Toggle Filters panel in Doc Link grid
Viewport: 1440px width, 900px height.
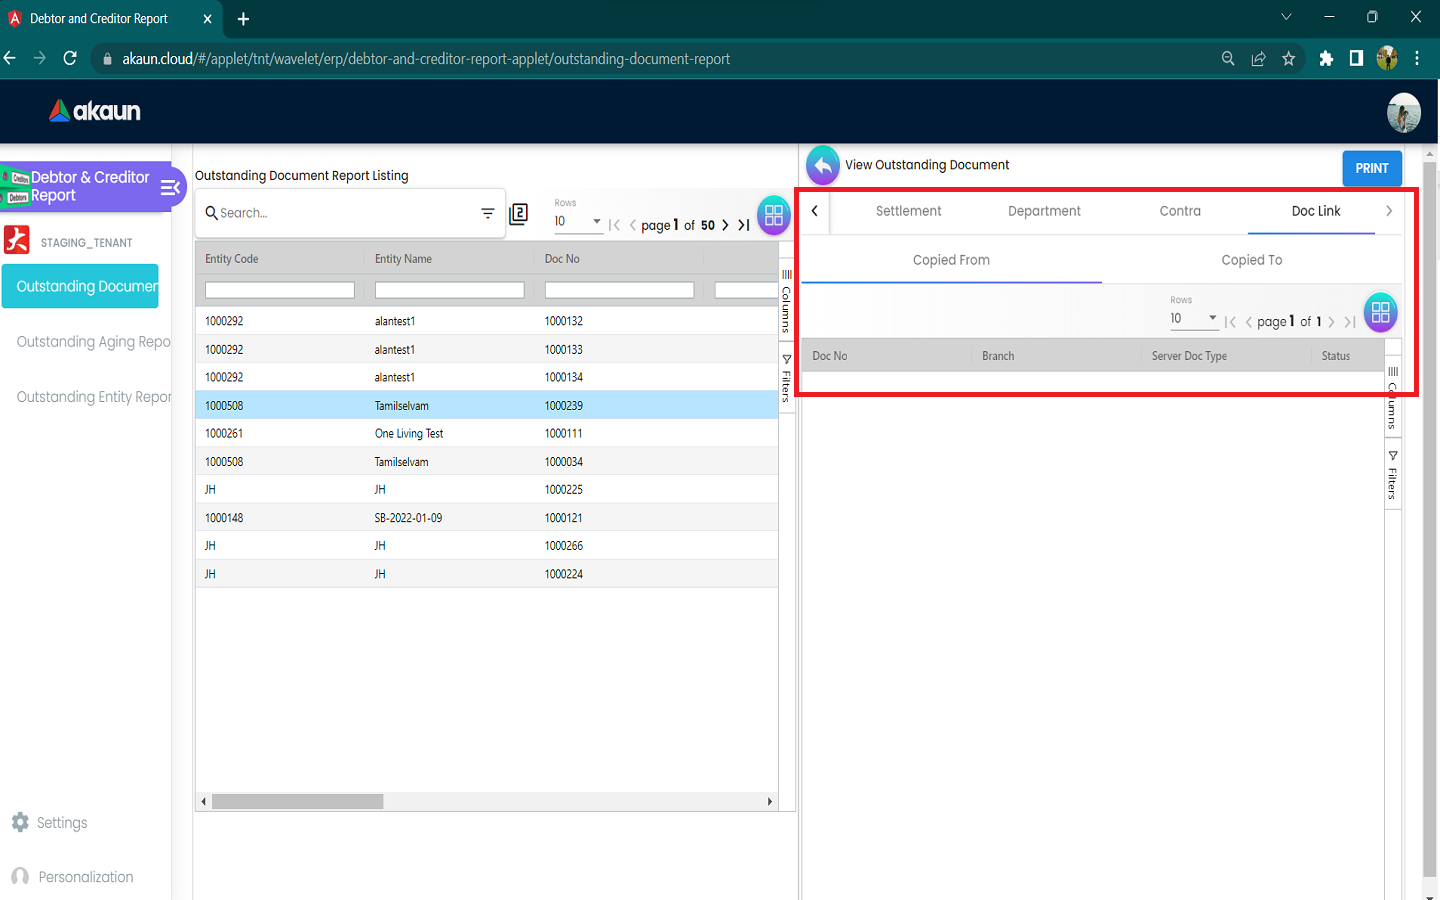coord(1392,476)
